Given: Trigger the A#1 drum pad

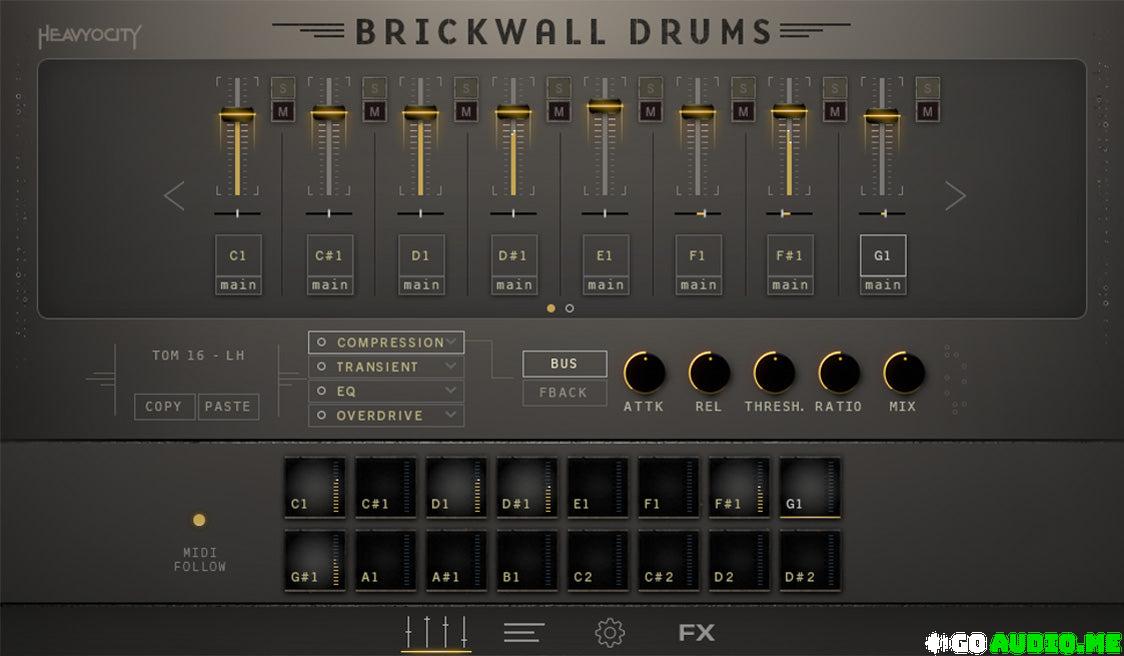Looking at the screenshot, I should 456,561.
